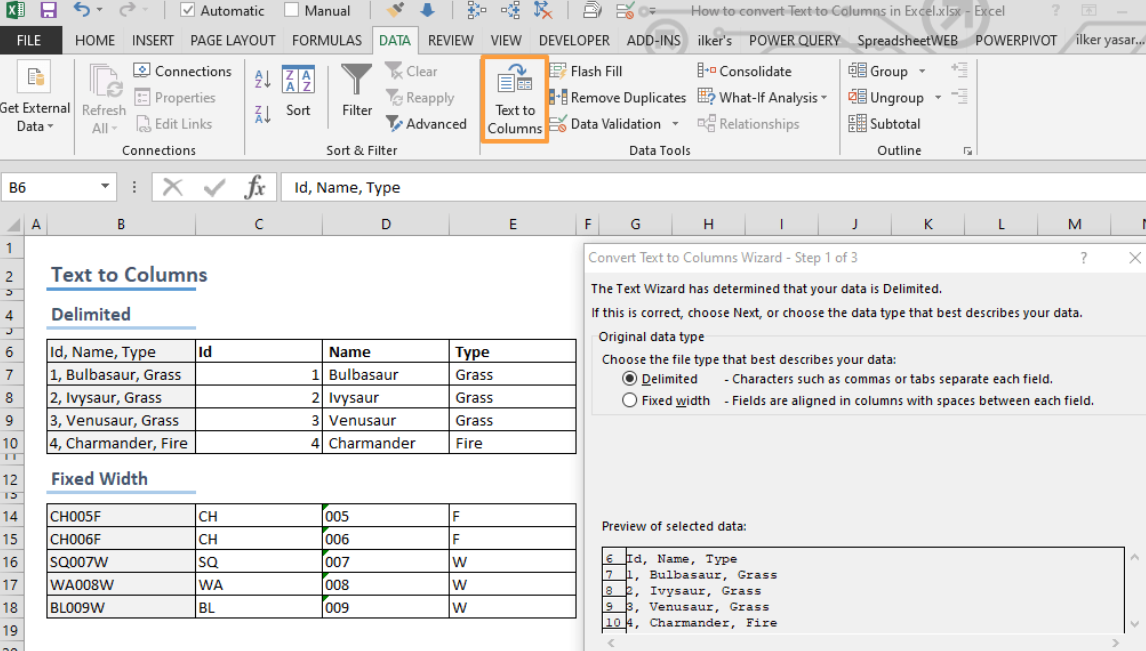This screenshot has height=651, width=1146.
Task: Click the cancel X in the formula bar
Action: [x=172, y=187]
